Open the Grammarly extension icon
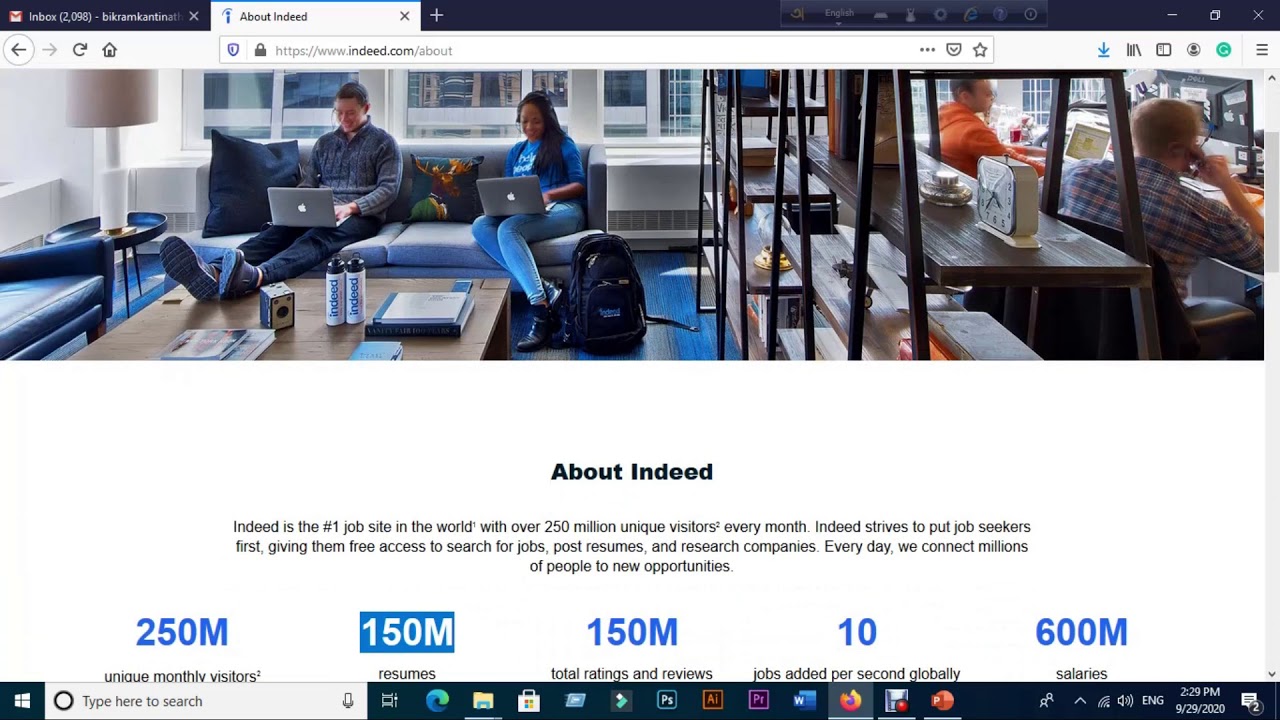1280x720 pixels. 1223,50
